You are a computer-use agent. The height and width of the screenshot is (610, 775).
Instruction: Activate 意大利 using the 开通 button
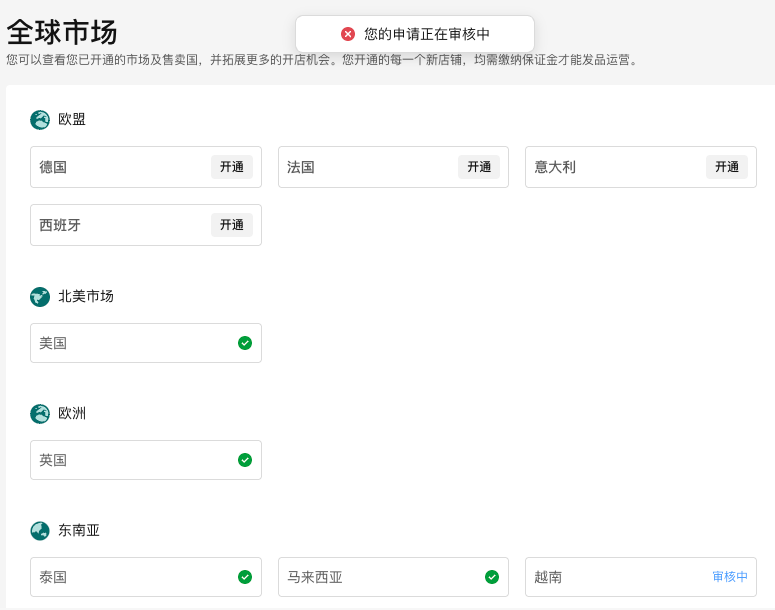click(x=727, y=167)
